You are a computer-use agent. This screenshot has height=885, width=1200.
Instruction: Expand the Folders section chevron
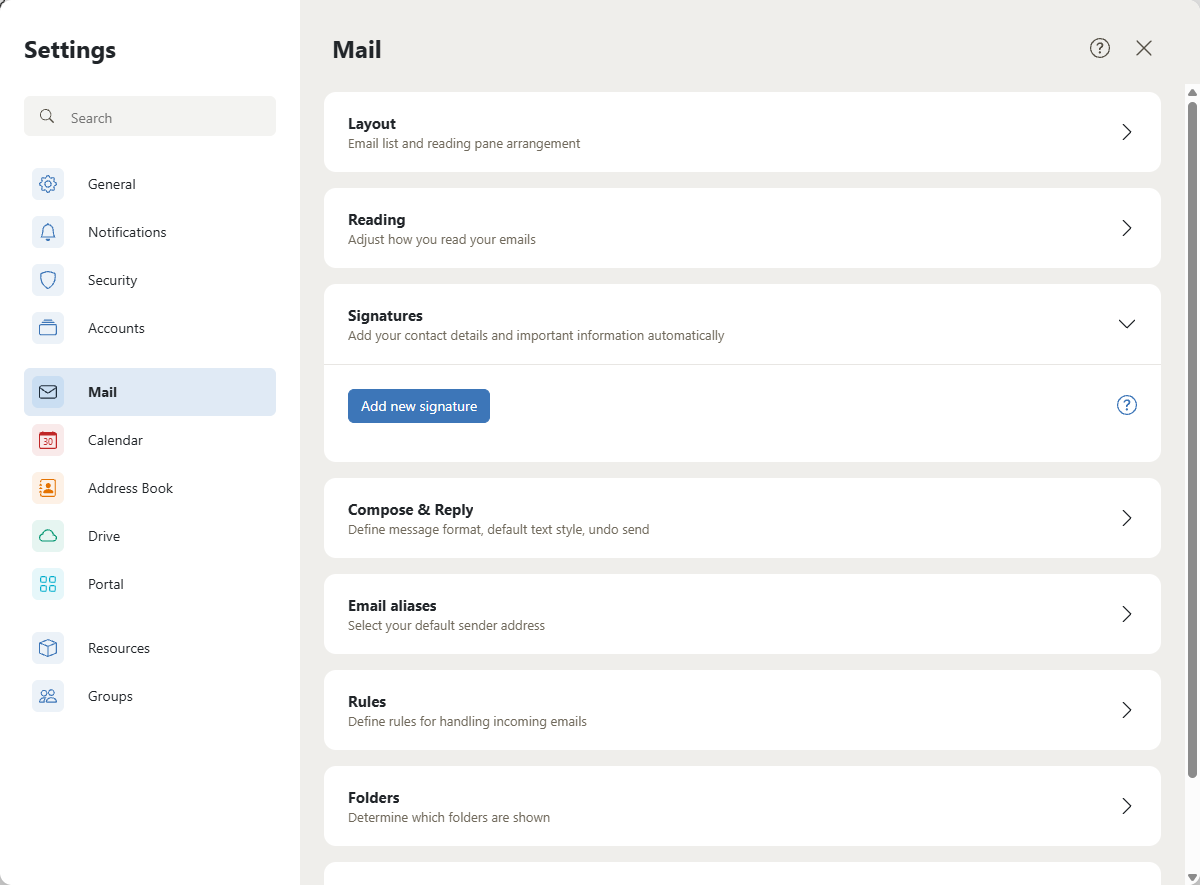(x=1127, y=806)
